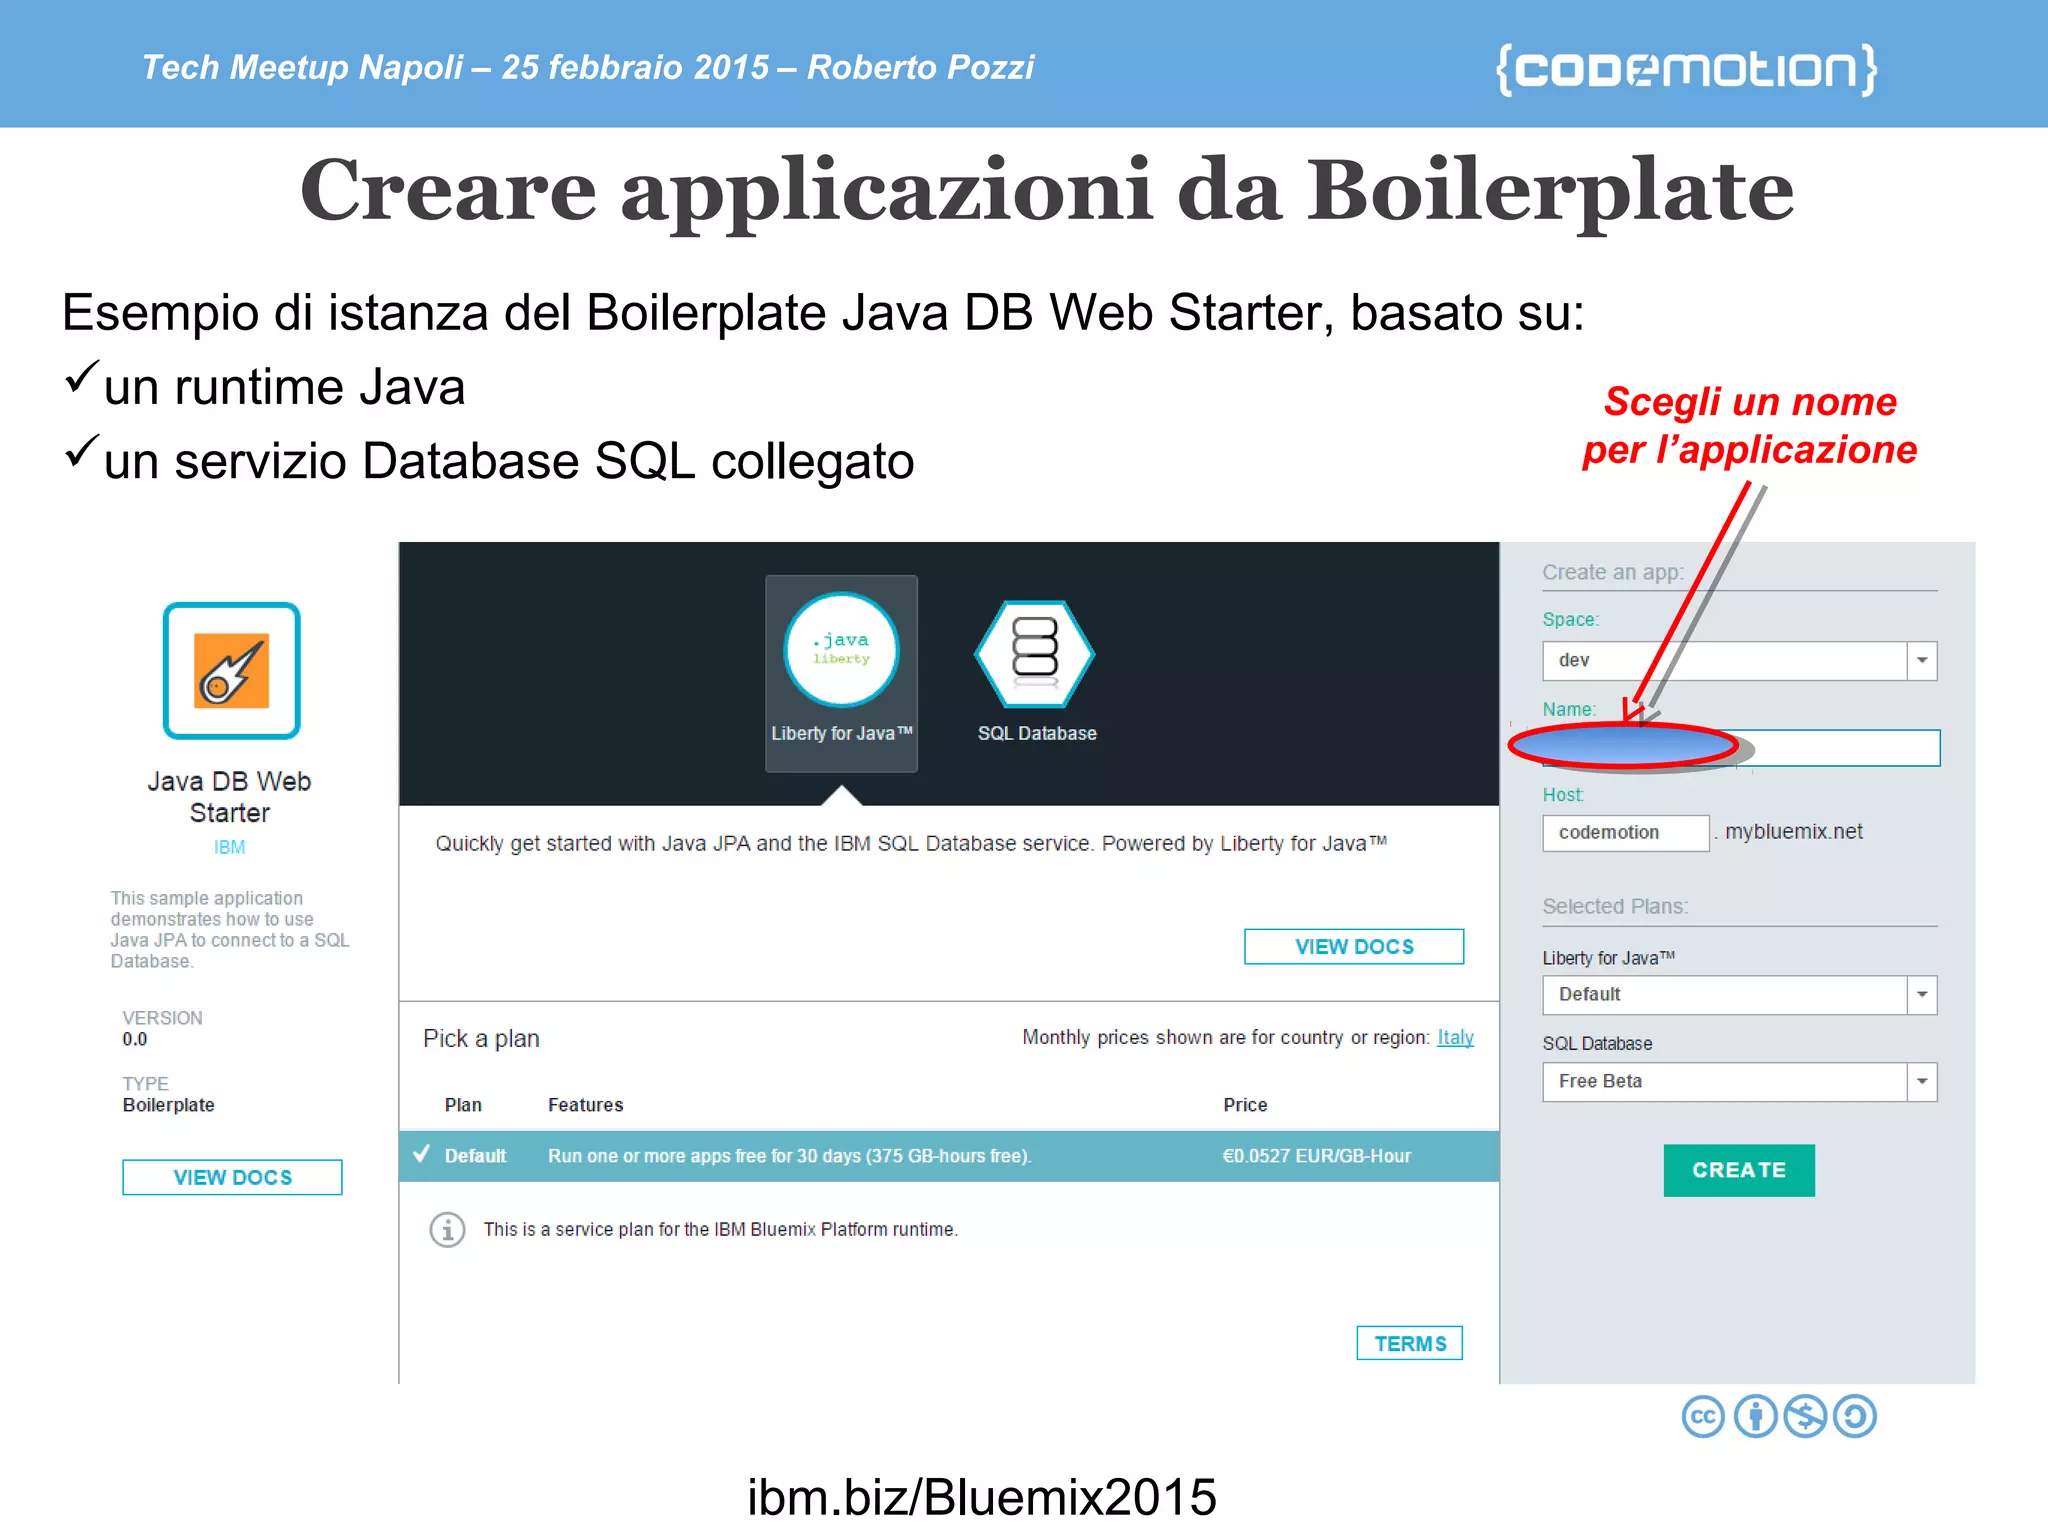Image resolution: width=2048 pixels, height=1536 pixels.
Task: Follow the Italy region link
Action: tap(1455, 1037)
